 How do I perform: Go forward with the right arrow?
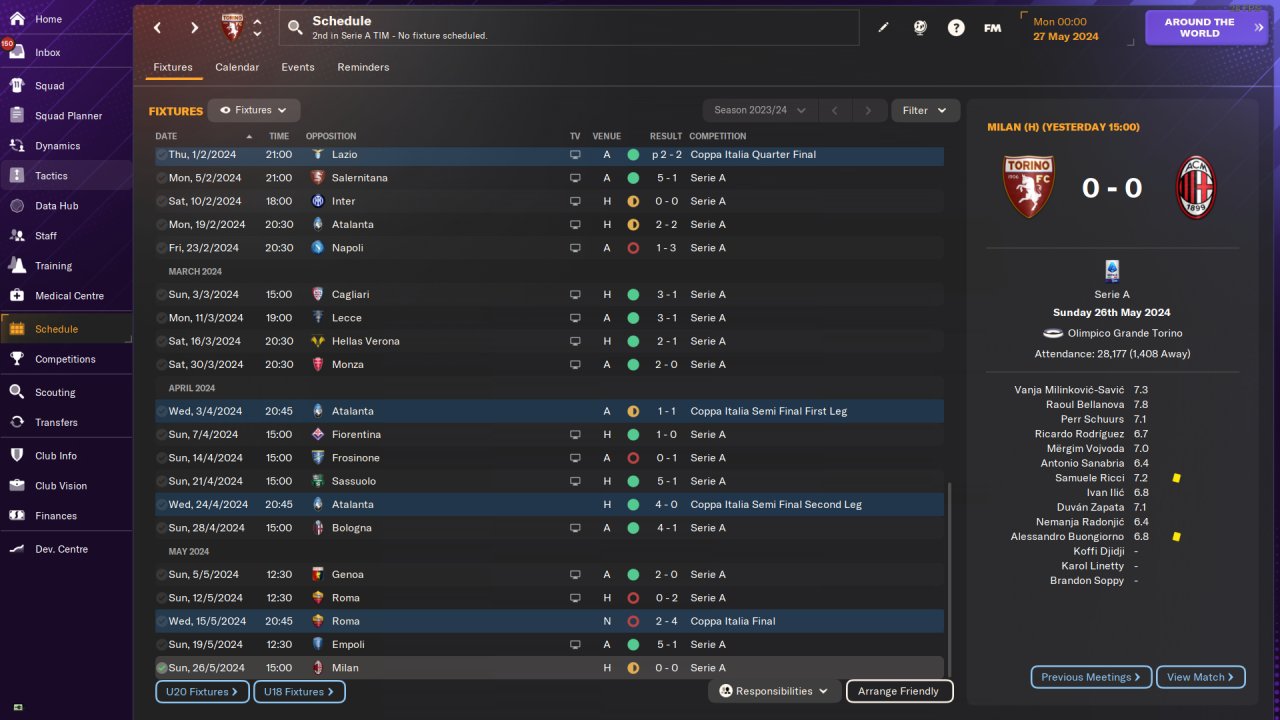[x=194, y=28]
